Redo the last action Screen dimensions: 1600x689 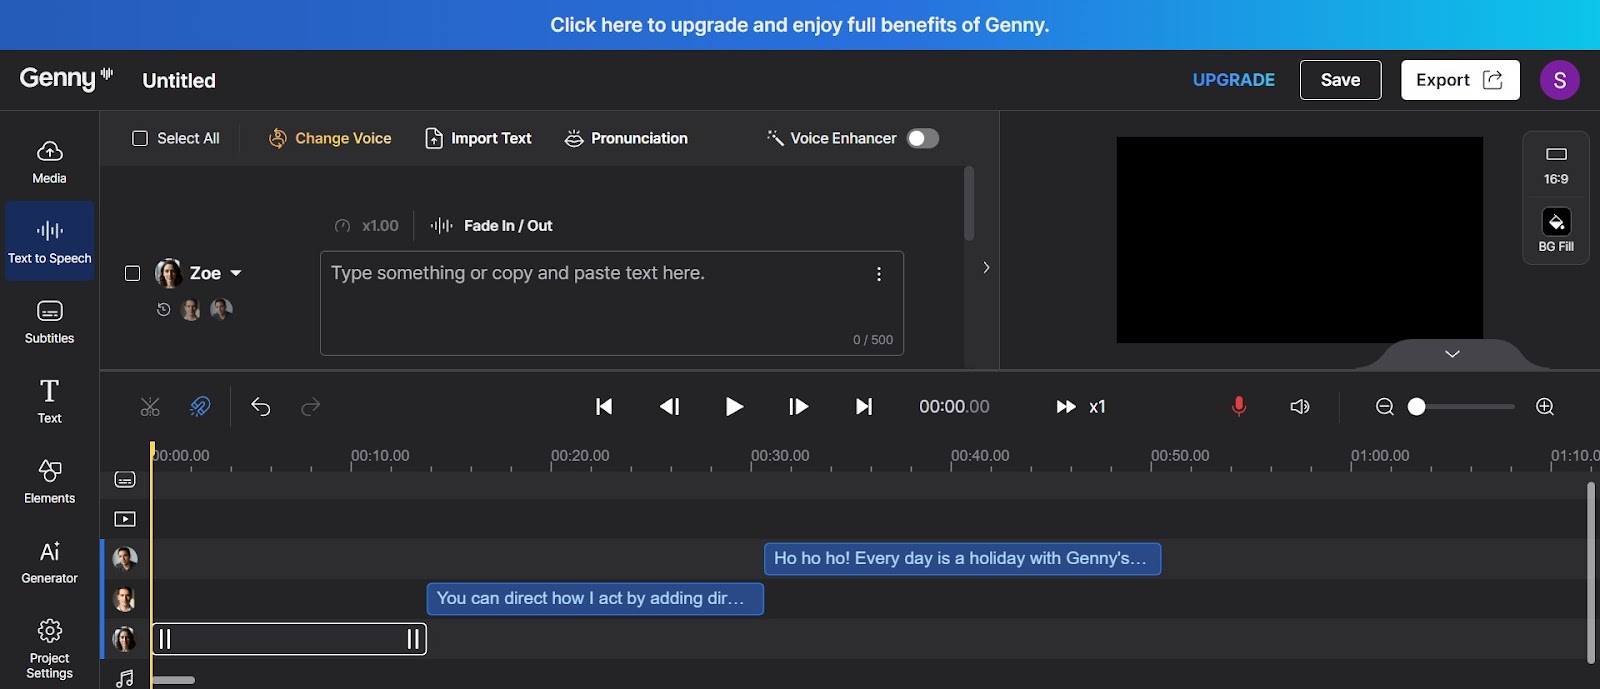pos(311,407)
